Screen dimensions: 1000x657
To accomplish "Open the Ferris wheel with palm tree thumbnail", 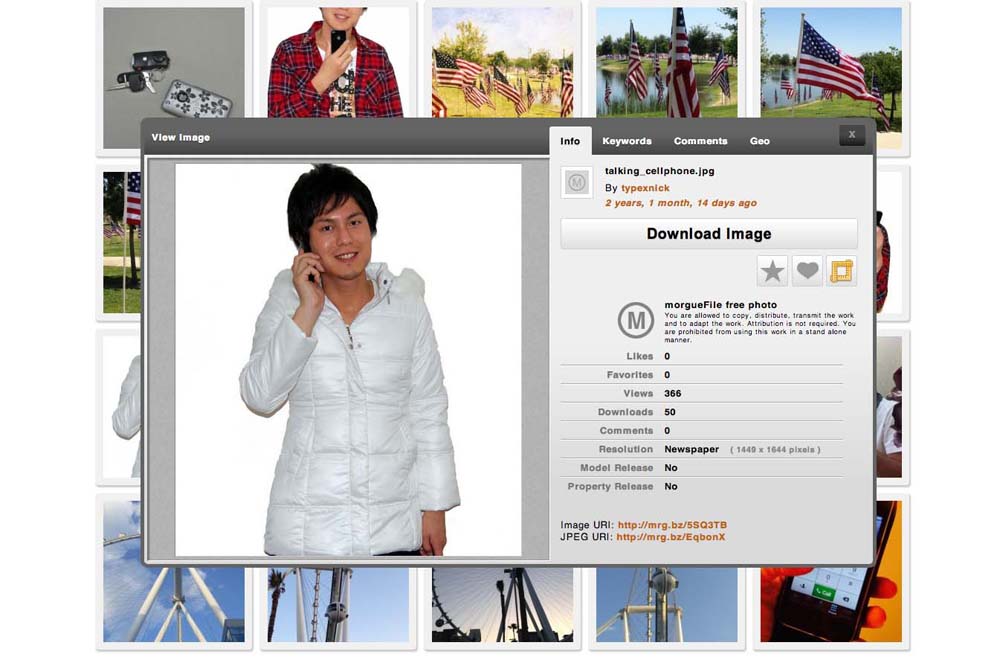I will pyautogui.click(x=338, y=605).
